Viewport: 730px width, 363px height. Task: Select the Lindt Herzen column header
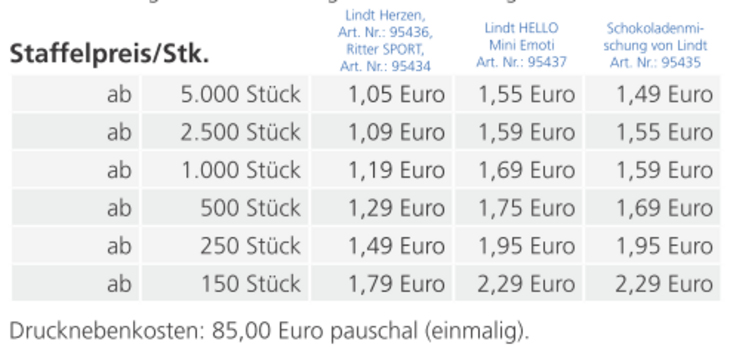click(x=385, y=41)
